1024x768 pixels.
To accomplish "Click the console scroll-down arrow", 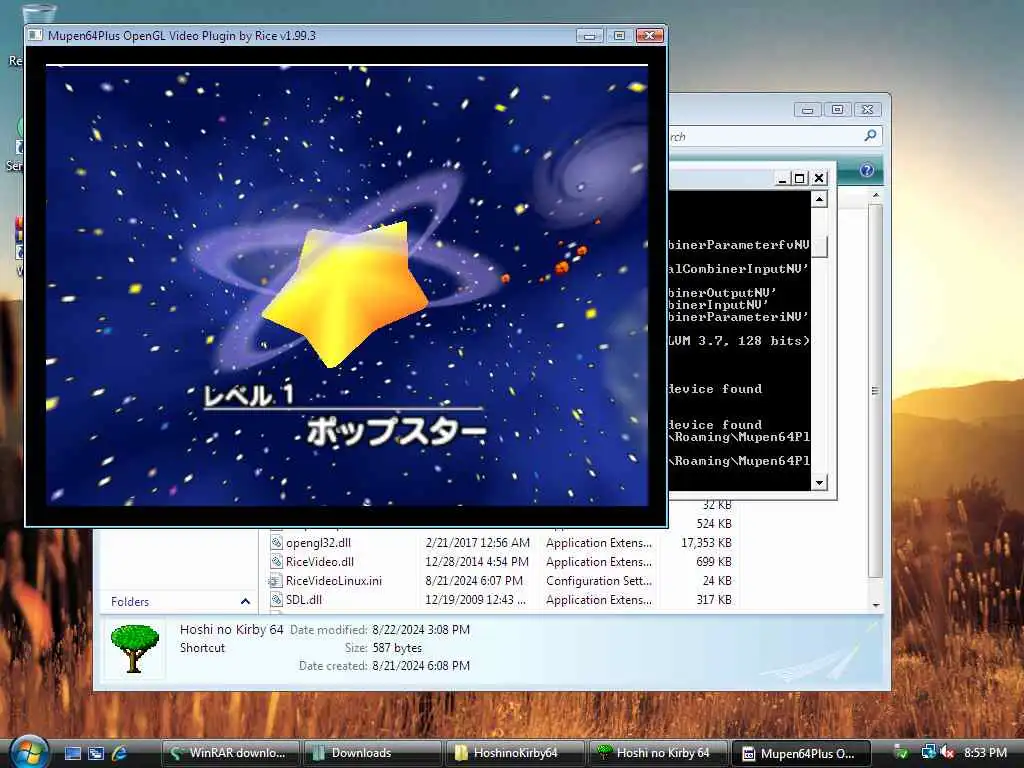I will coord(820,483).
